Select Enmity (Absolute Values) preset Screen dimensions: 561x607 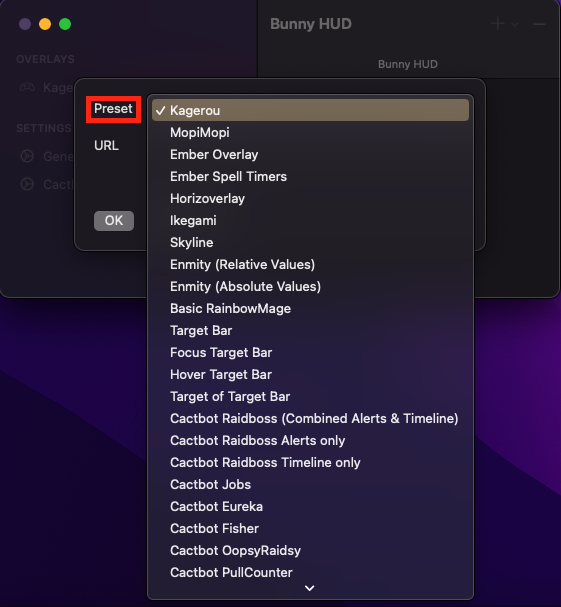point(310,286)
